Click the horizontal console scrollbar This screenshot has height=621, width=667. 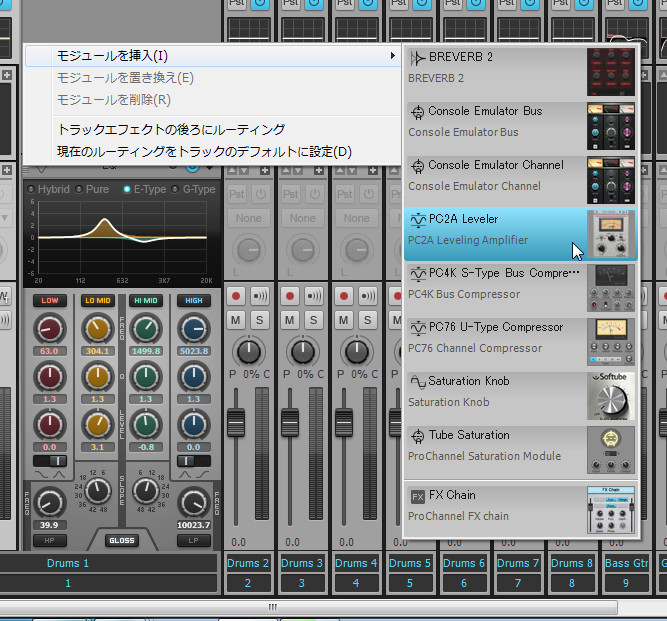tap(308, 607)
